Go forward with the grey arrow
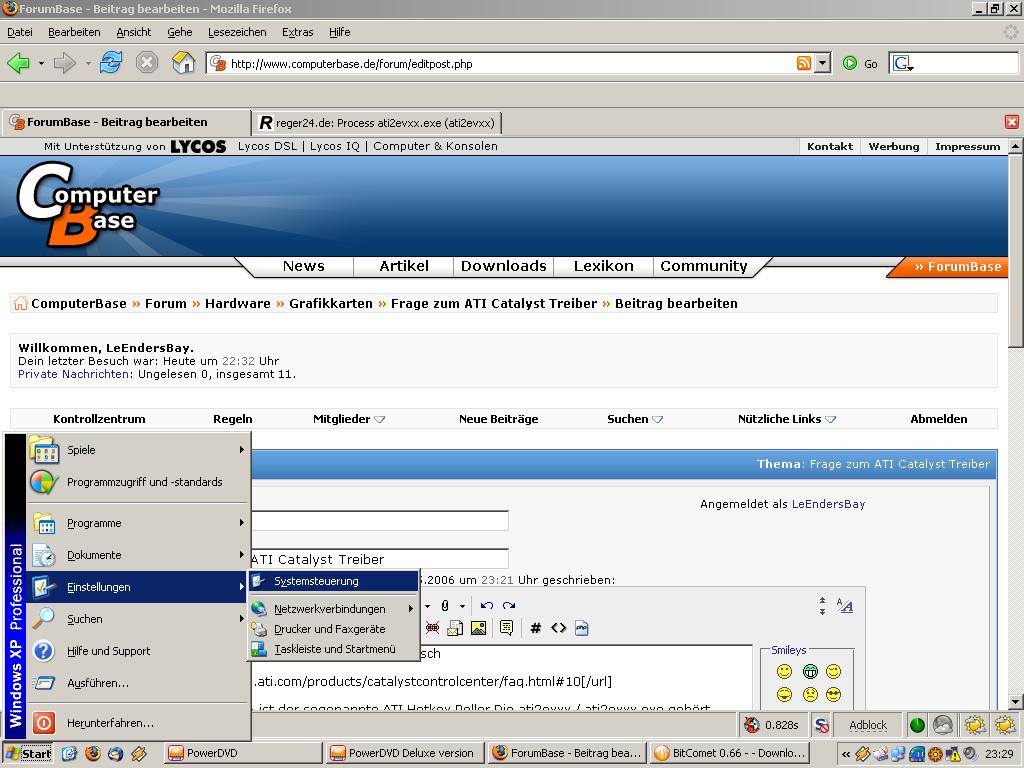Screen dimensions: 1024x768 click(64, 63)
